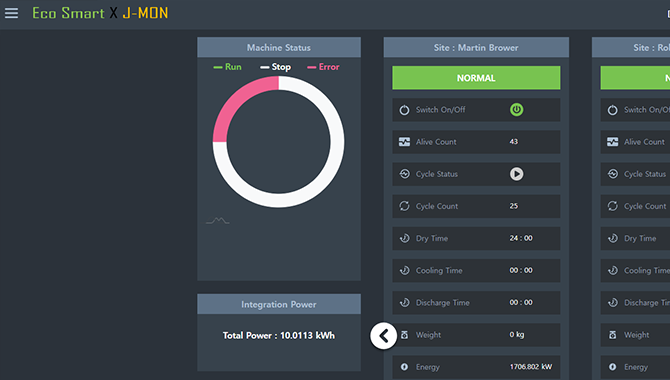This screenshot has width=670, height=380.
Task: Toggle the Run legend item
Action: coord(227,67)
